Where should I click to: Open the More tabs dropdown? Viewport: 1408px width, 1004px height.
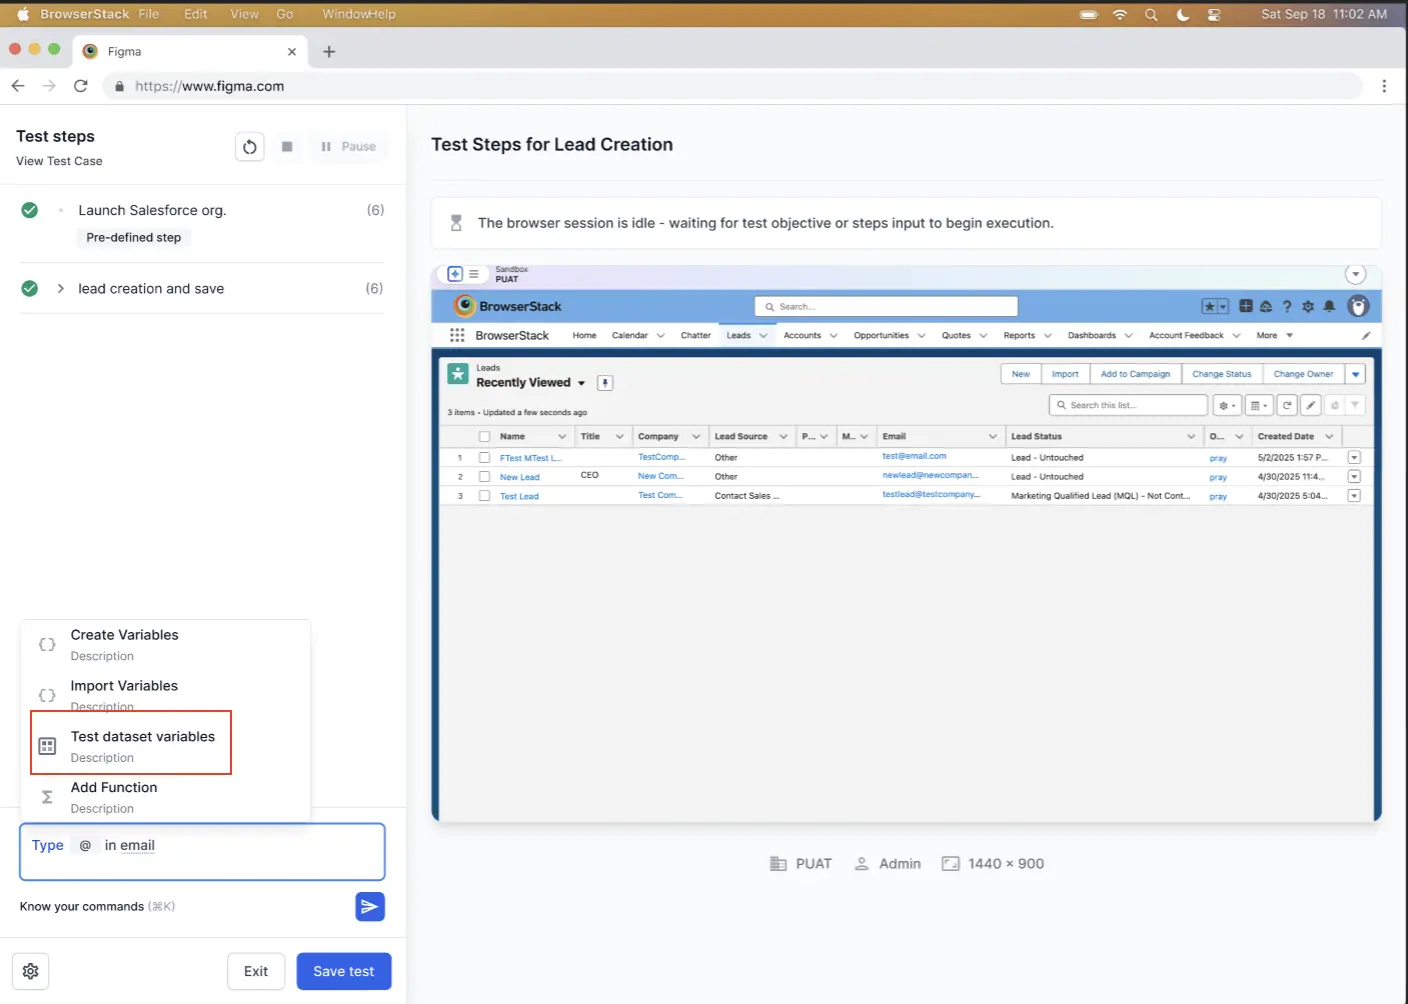(1272, 335)
